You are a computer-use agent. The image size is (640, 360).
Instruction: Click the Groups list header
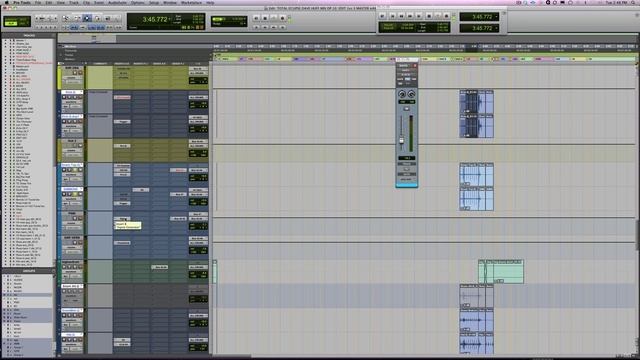point(29,271)
